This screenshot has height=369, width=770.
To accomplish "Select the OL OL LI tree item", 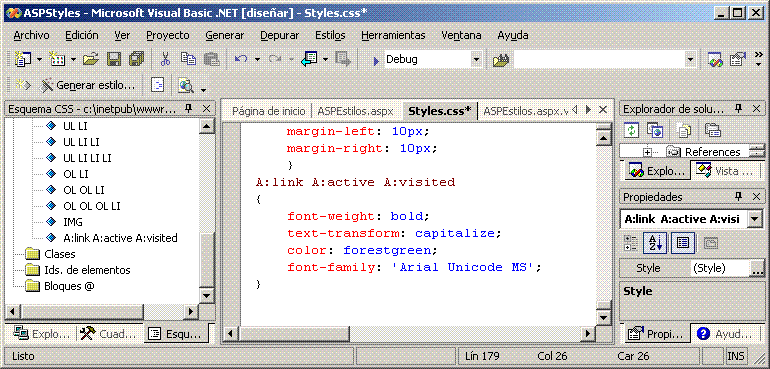I will pyautogui.click(x=84, y=190).
